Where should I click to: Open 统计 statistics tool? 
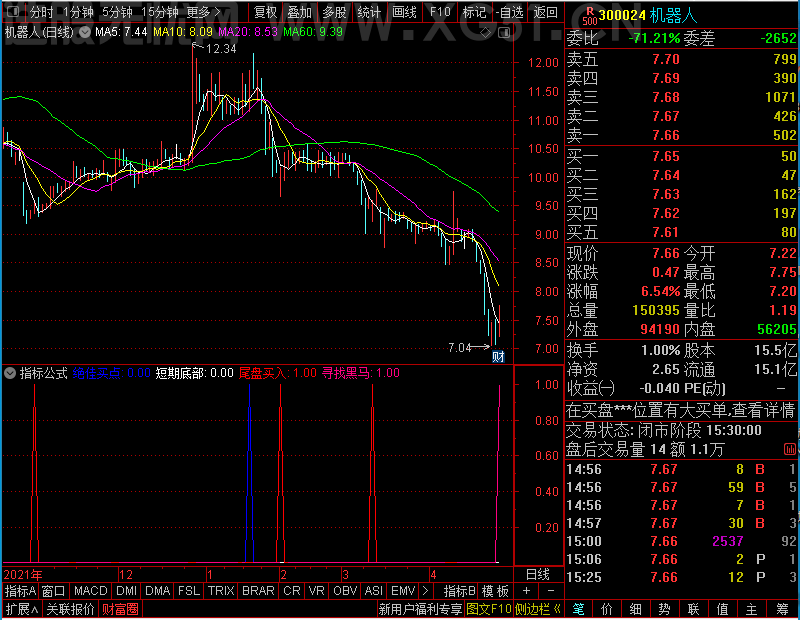369,12
